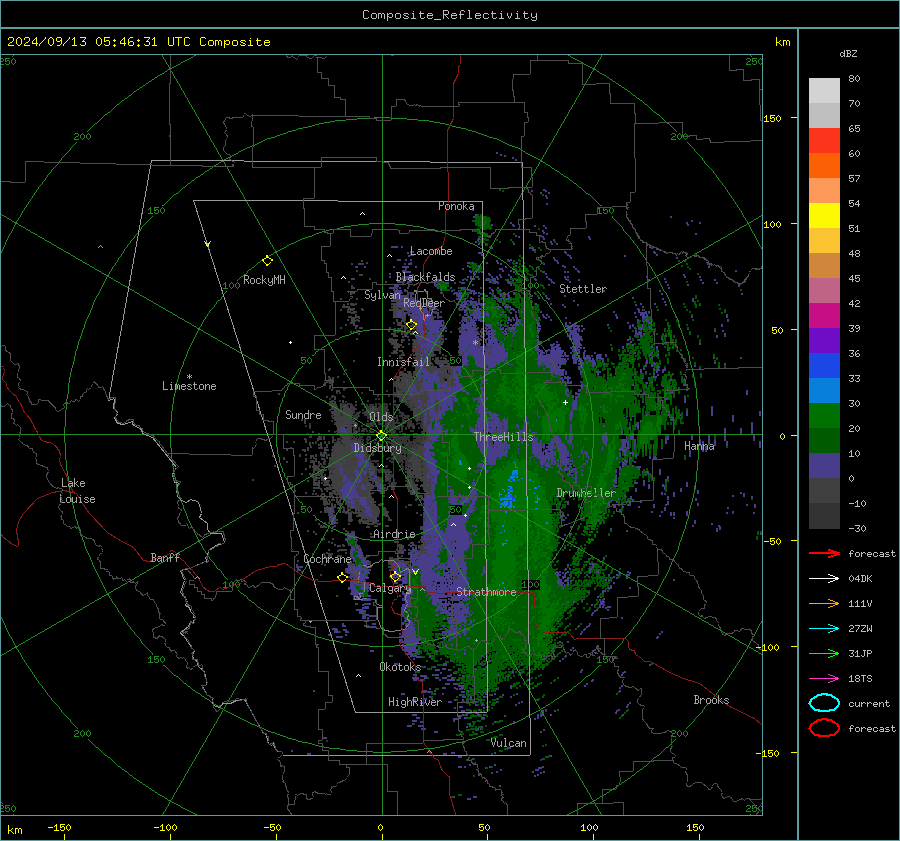Click the cyan current ellipse legend icon

pos(824,703)
